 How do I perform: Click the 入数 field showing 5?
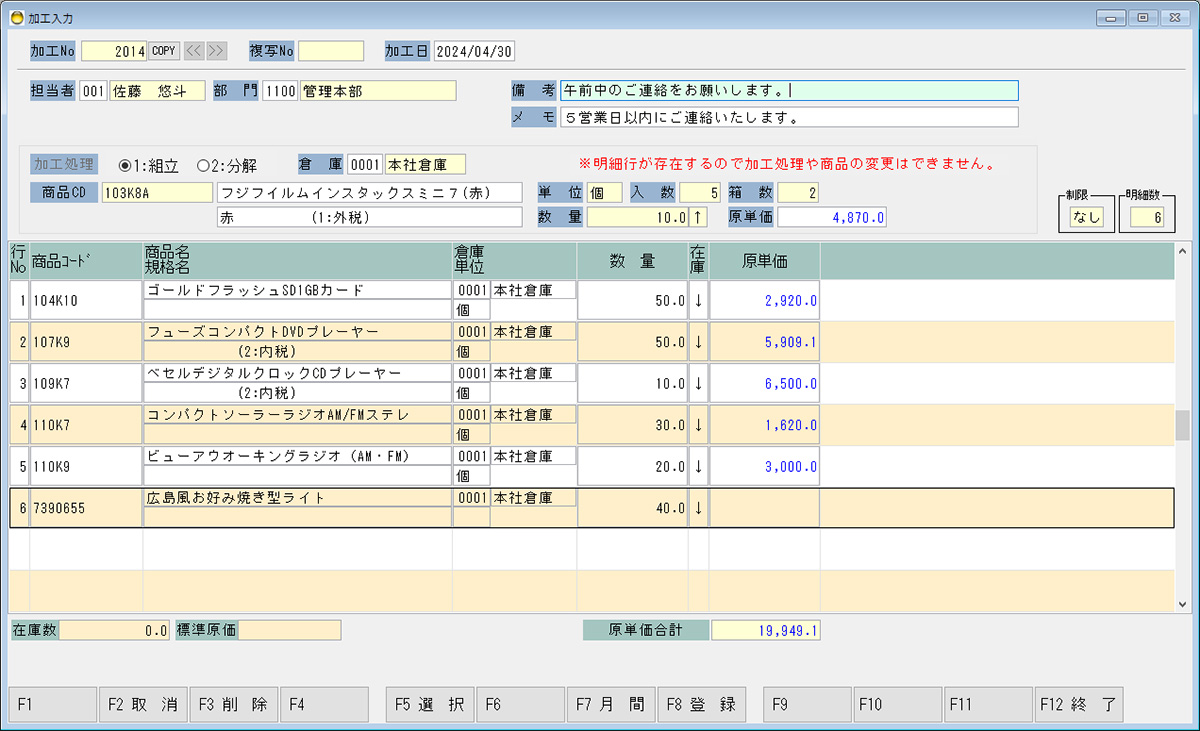[700, 192]
